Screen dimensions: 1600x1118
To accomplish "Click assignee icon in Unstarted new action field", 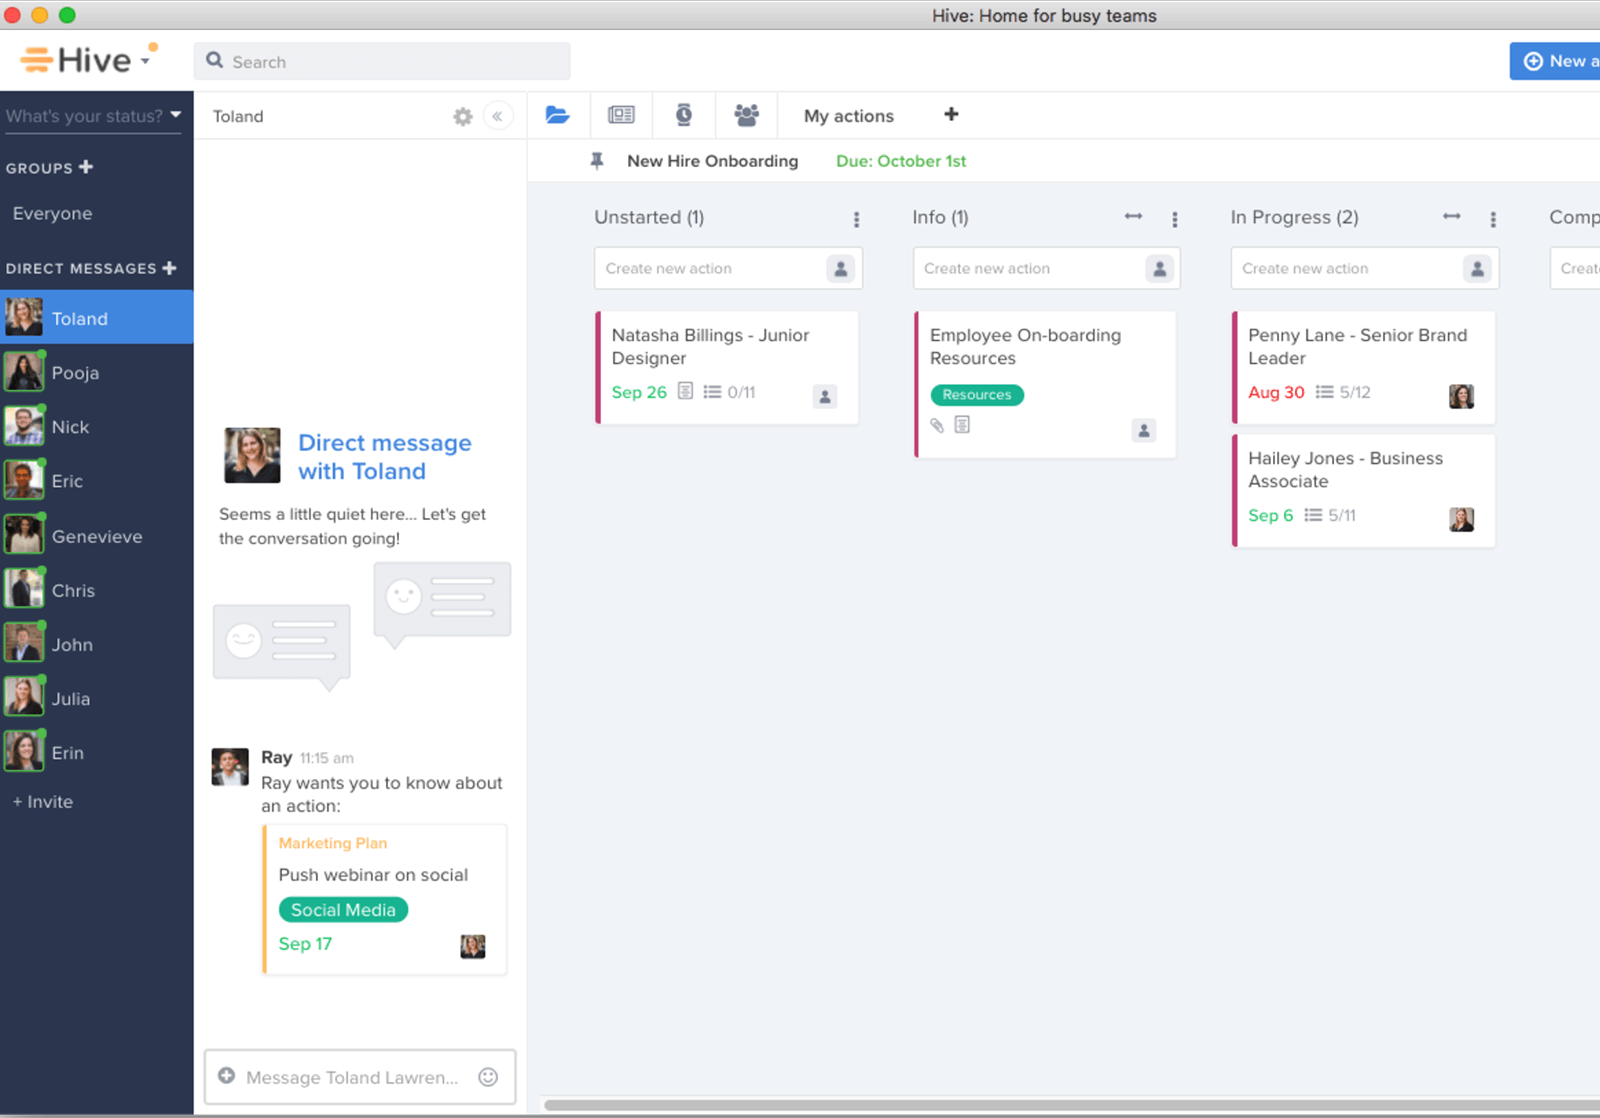I will (x=840, y=268).
